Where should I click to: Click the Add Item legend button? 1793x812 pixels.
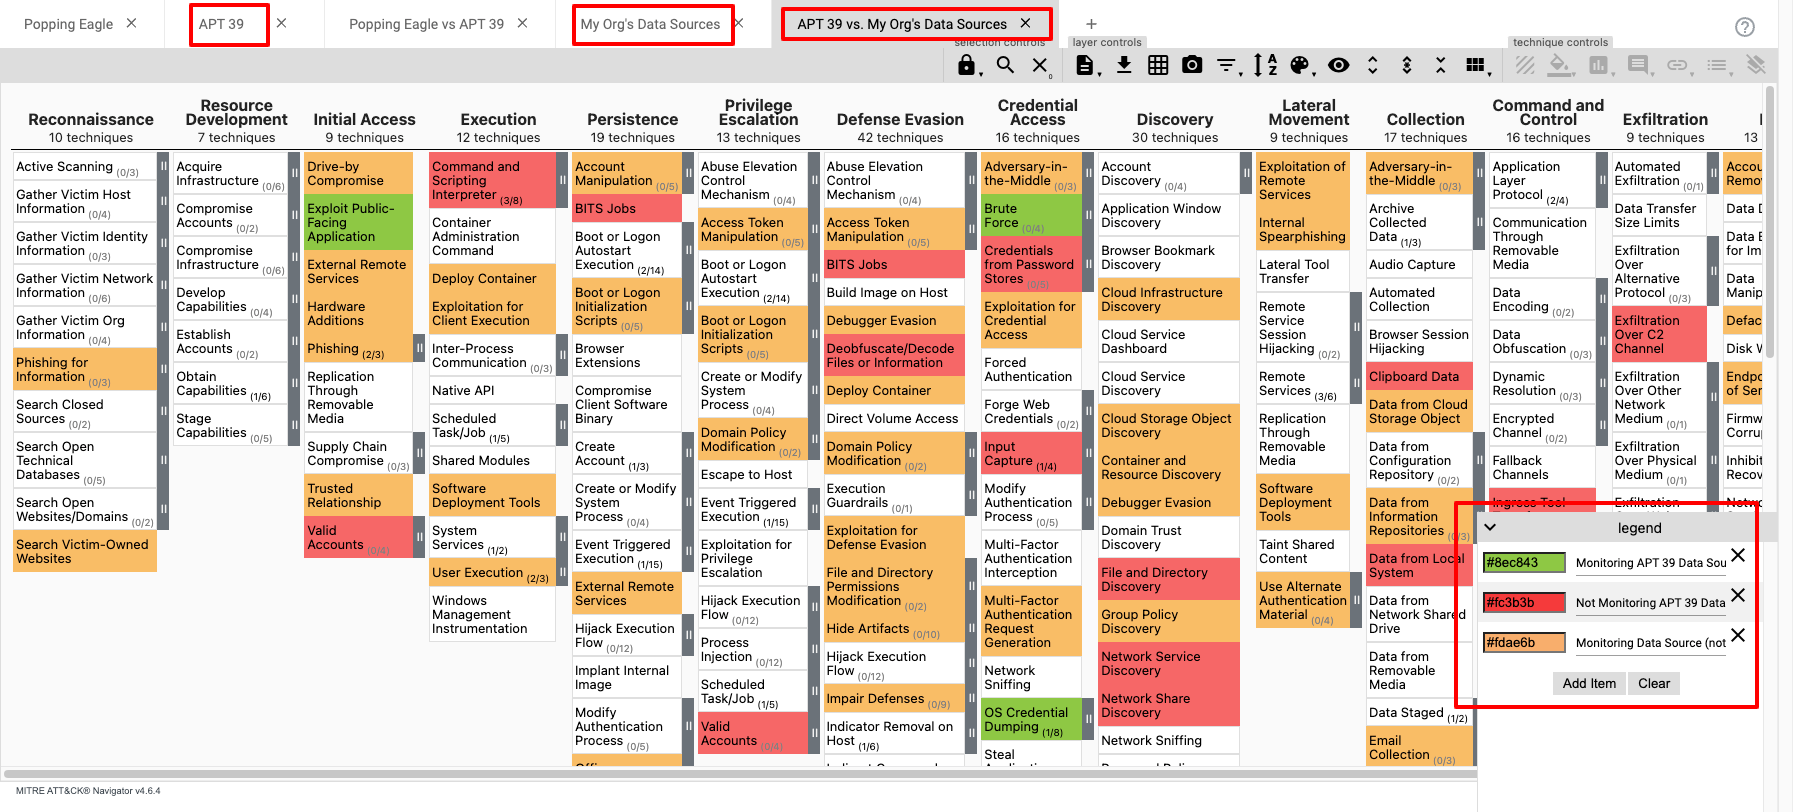click(1589, 683)
